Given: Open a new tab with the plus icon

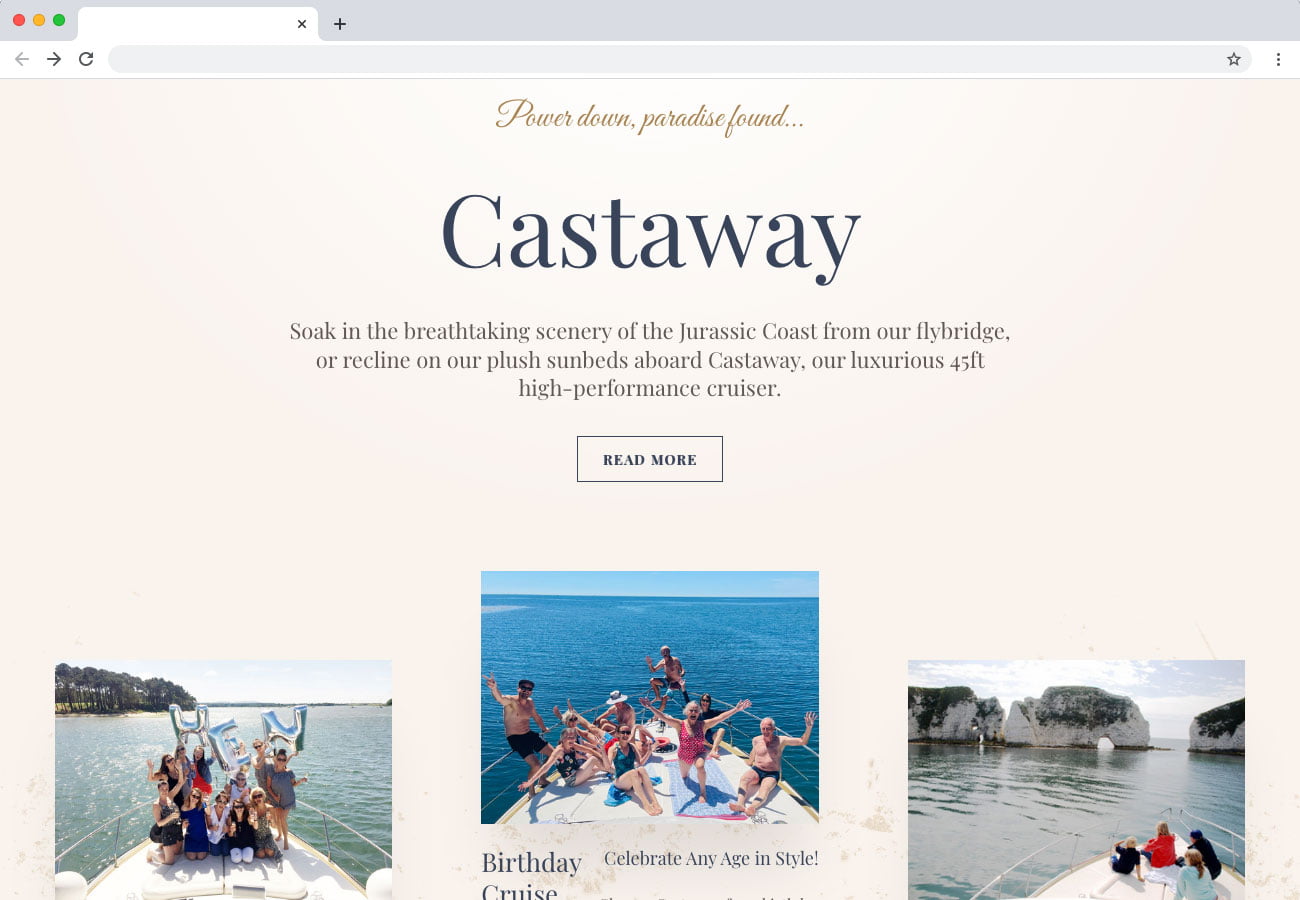Looking at the screenshot, I should (340, 24).
